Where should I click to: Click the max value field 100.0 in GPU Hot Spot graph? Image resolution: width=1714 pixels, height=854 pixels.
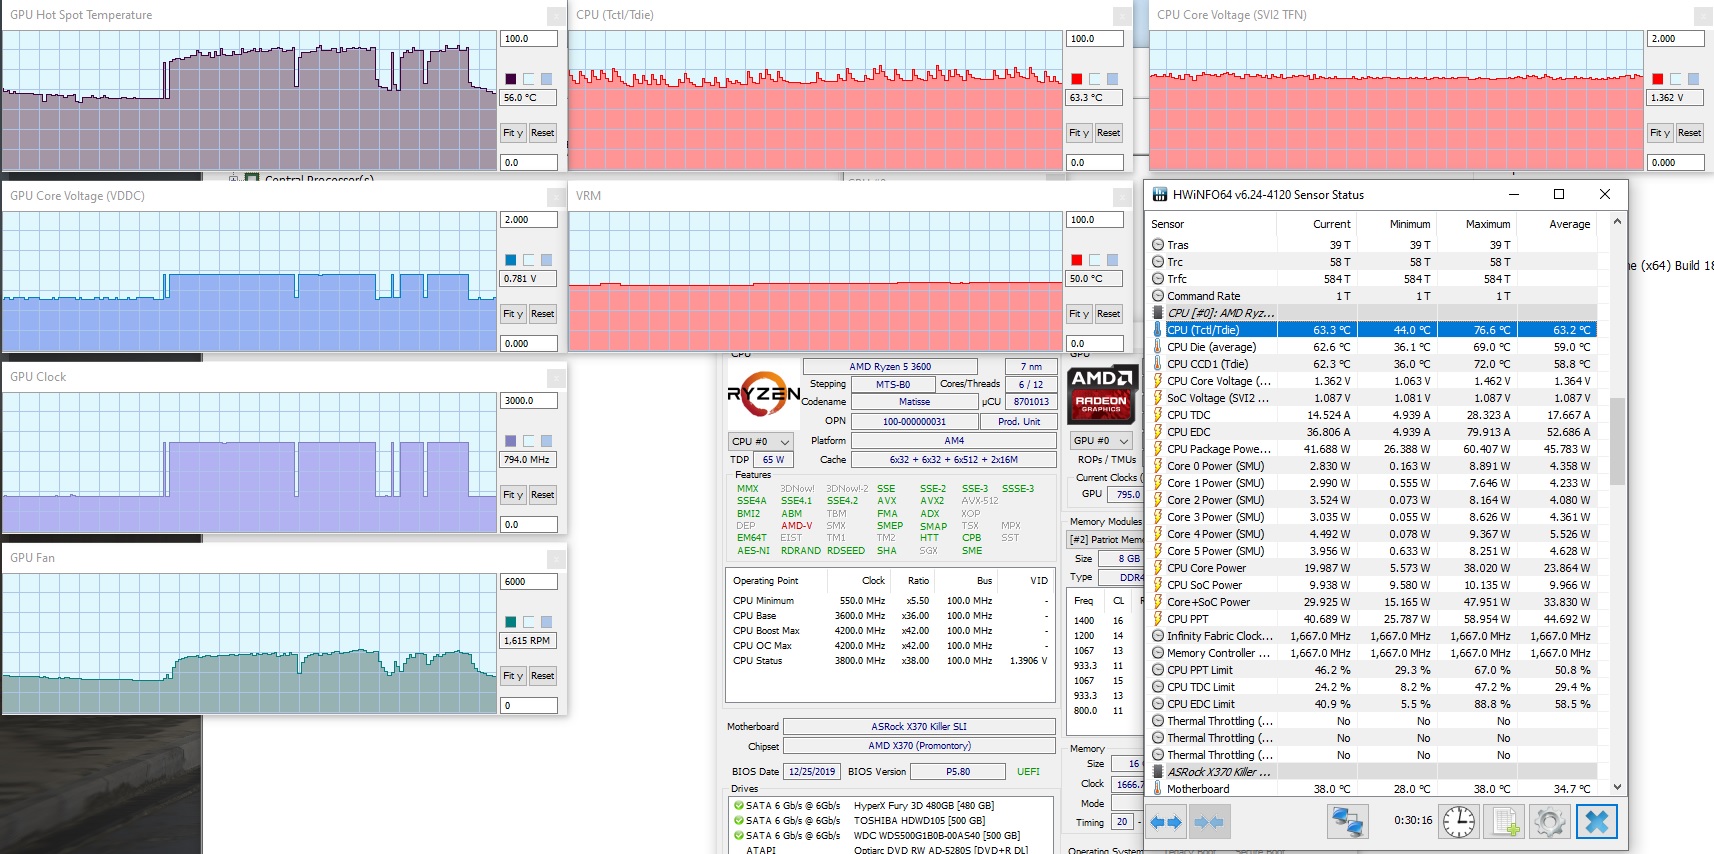pos(529,39)
